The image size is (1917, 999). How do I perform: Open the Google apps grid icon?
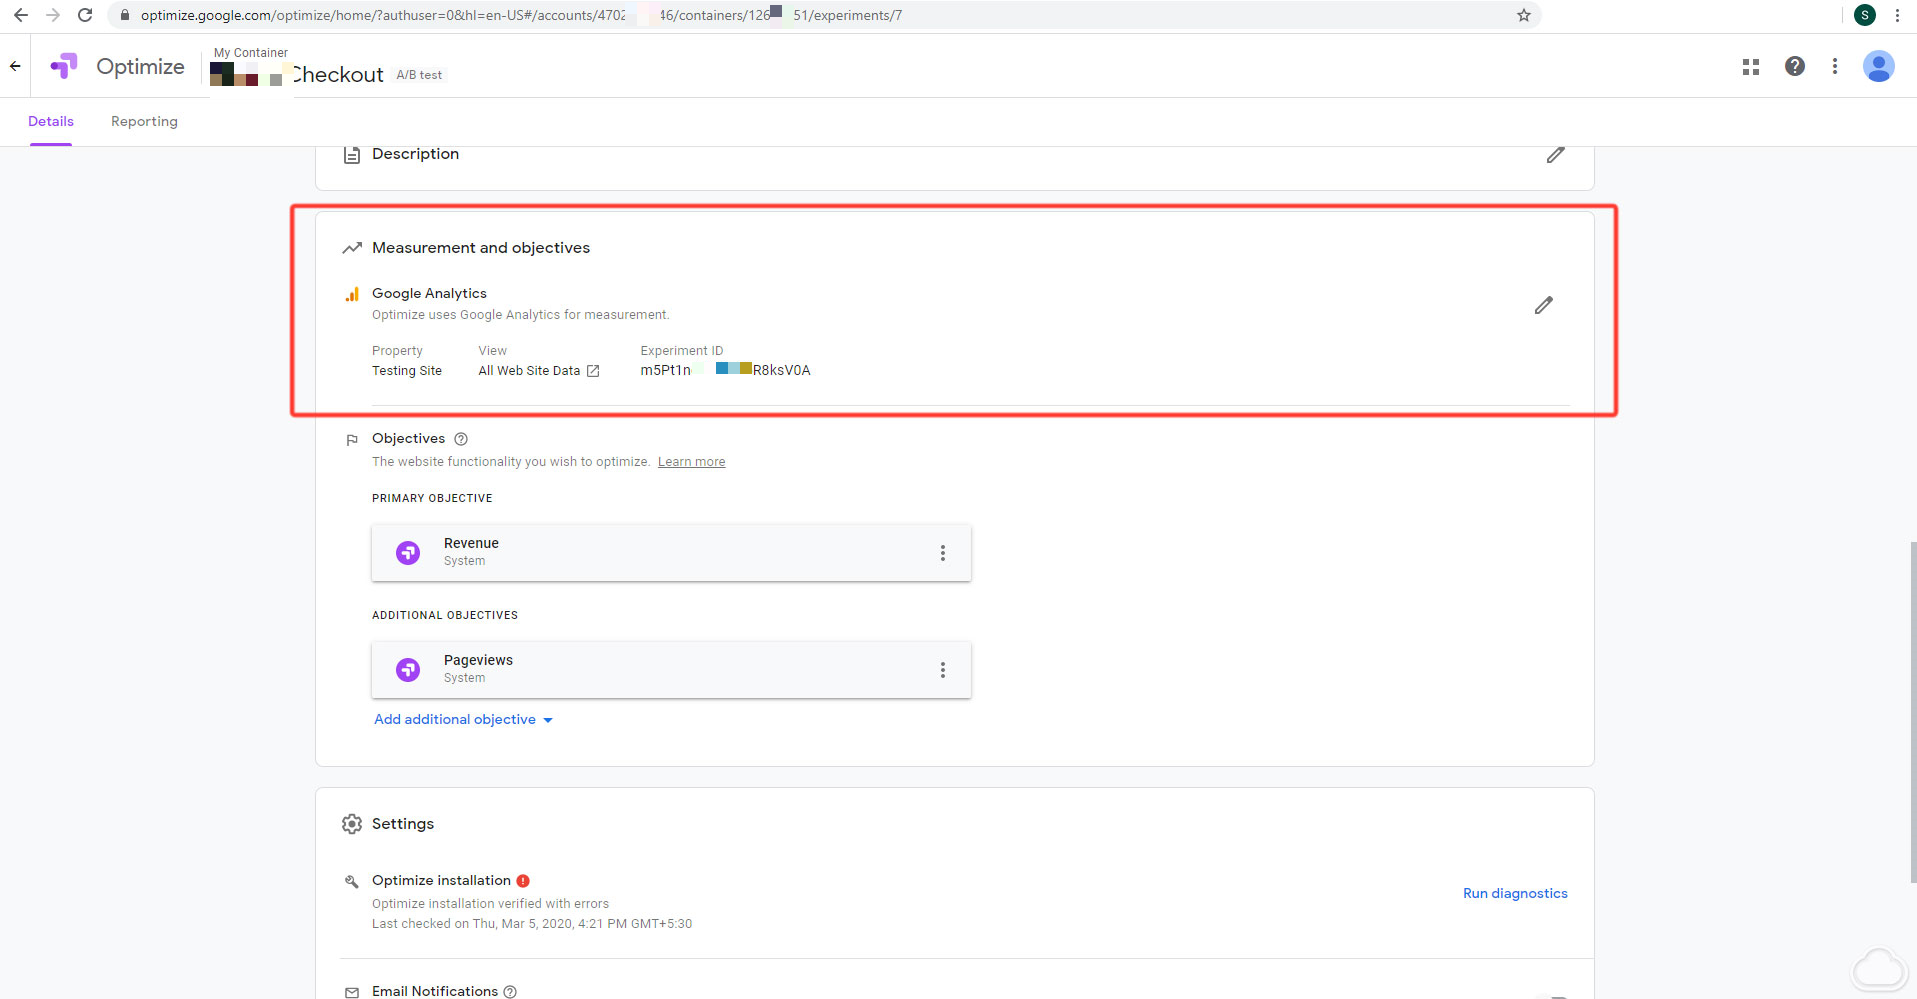click(x=1750, y=67)
